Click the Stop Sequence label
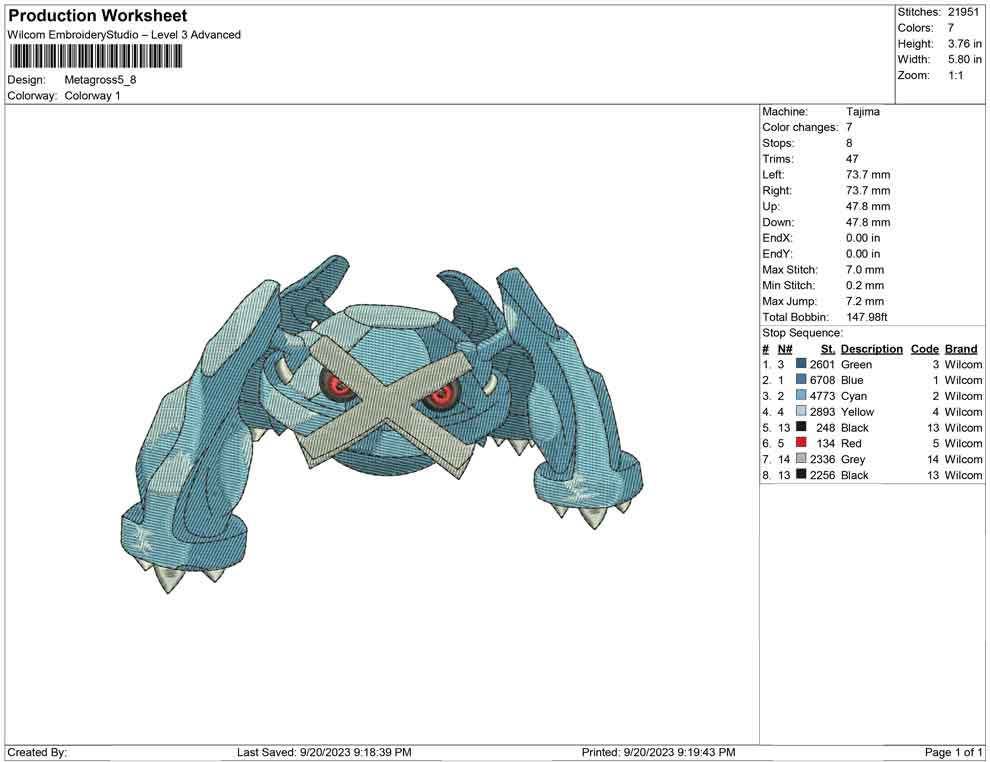The width and height of the screenshot is (990, 762). pyautogui.click(x=802, y=333)
